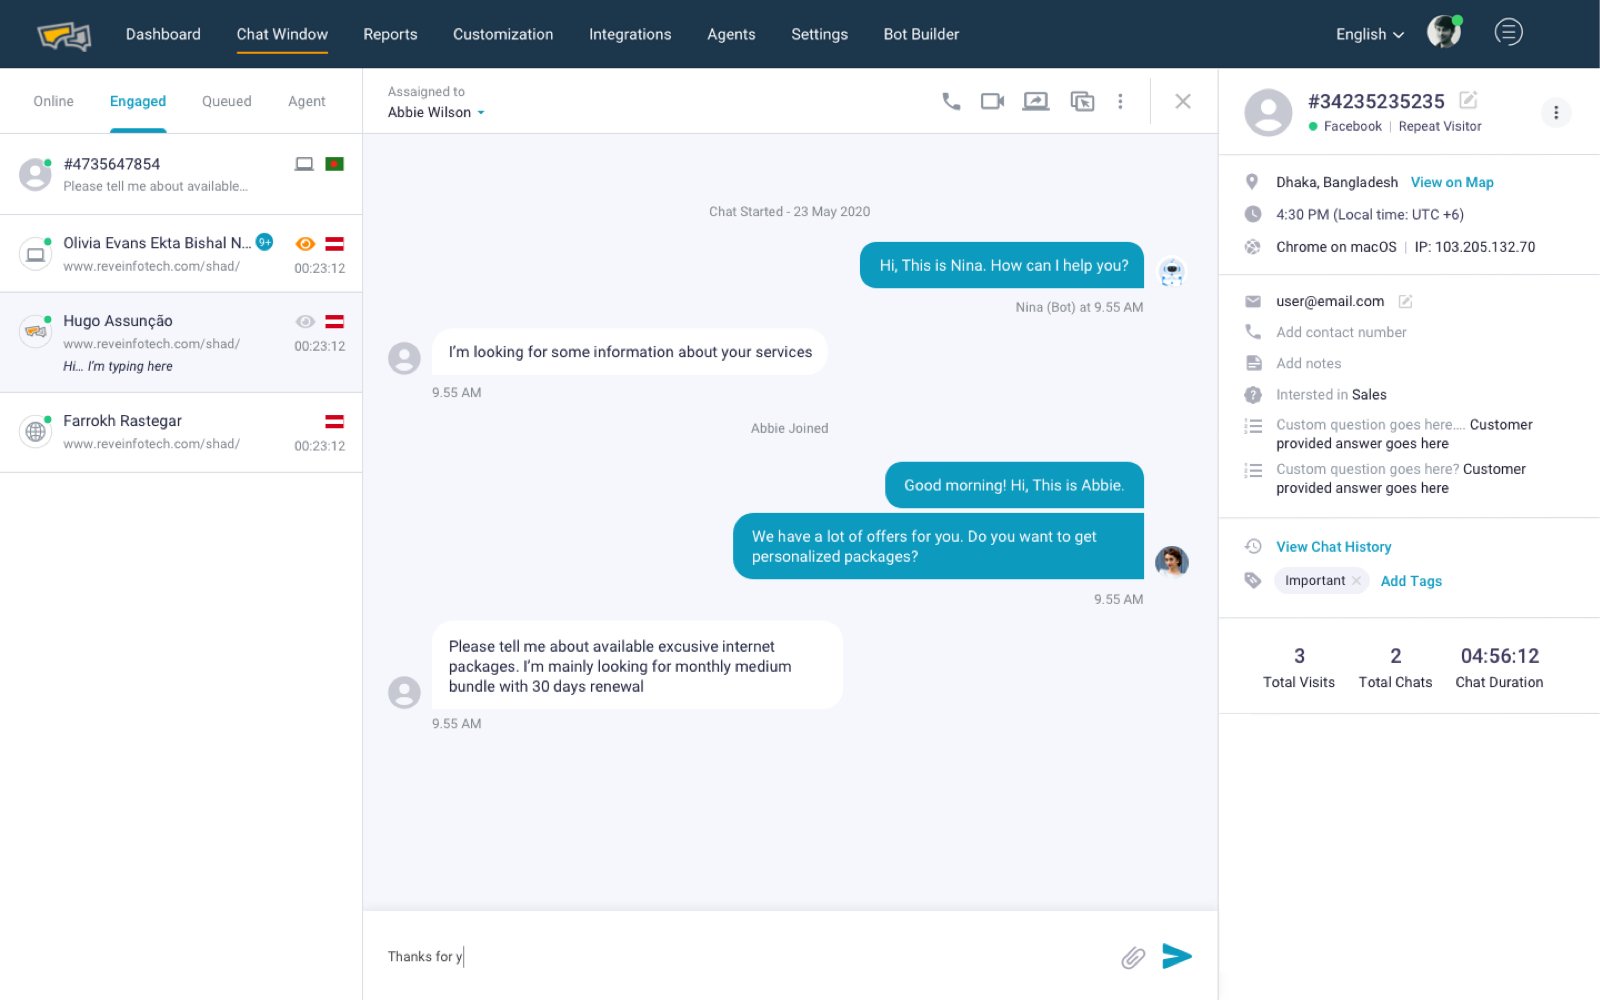Click the globe icon on Farrokh Rastegar
The image size is (1600, 1000).
click(36, 432)
